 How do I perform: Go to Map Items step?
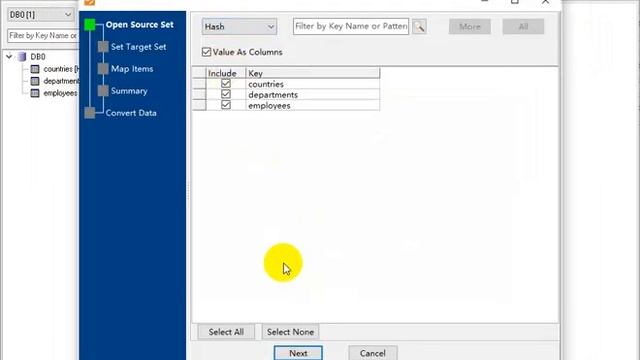coord(132,69)
